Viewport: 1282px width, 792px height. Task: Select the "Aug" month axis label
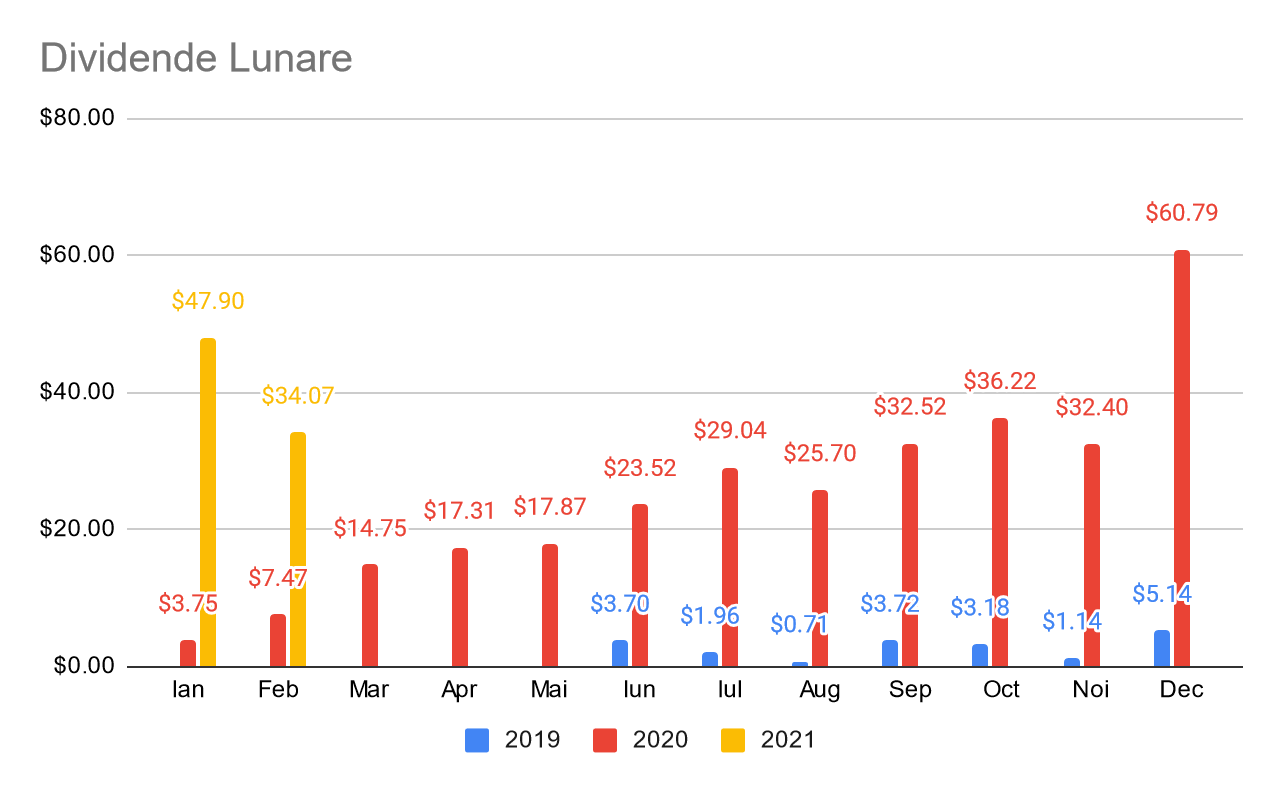pyautogui.click(x=820, y=690)
